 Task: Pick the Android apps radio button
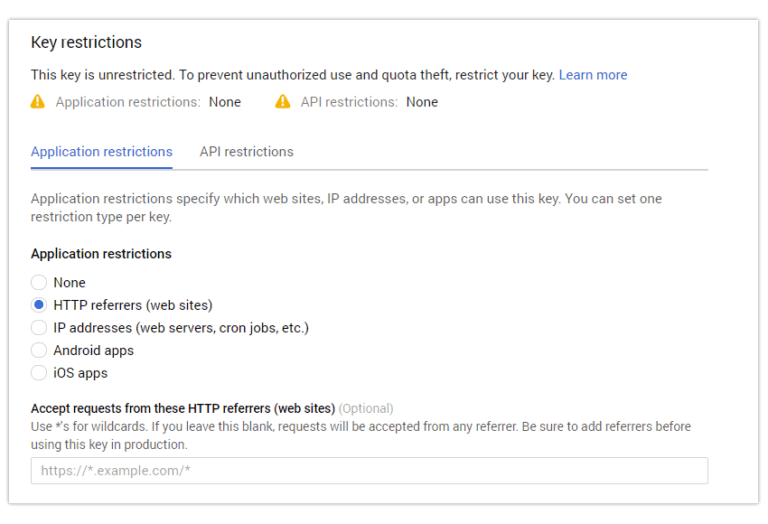pos(39,350)
